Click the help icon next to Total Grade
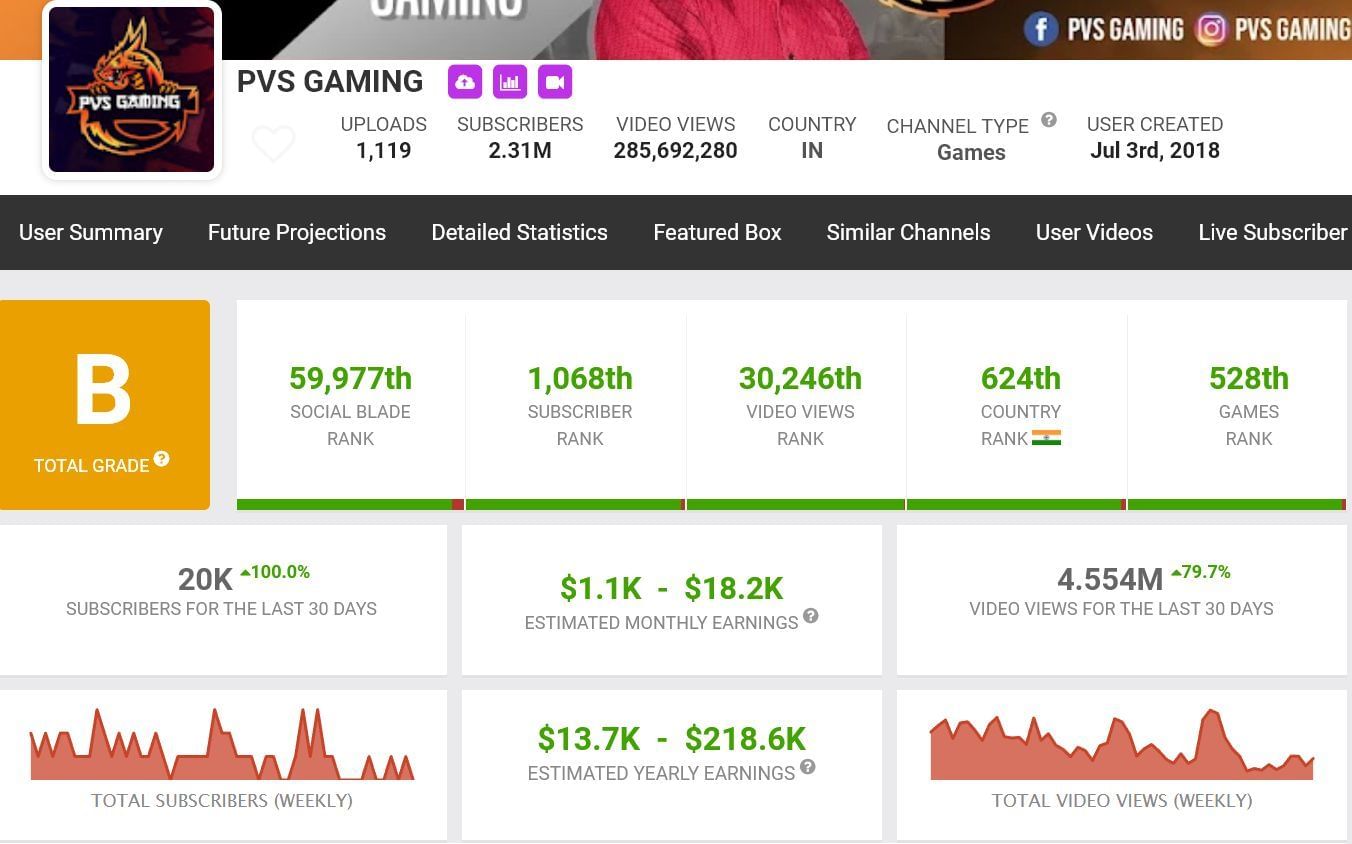Image resolution: width=1352 pixels, height=844 pixels. [161, 459]
